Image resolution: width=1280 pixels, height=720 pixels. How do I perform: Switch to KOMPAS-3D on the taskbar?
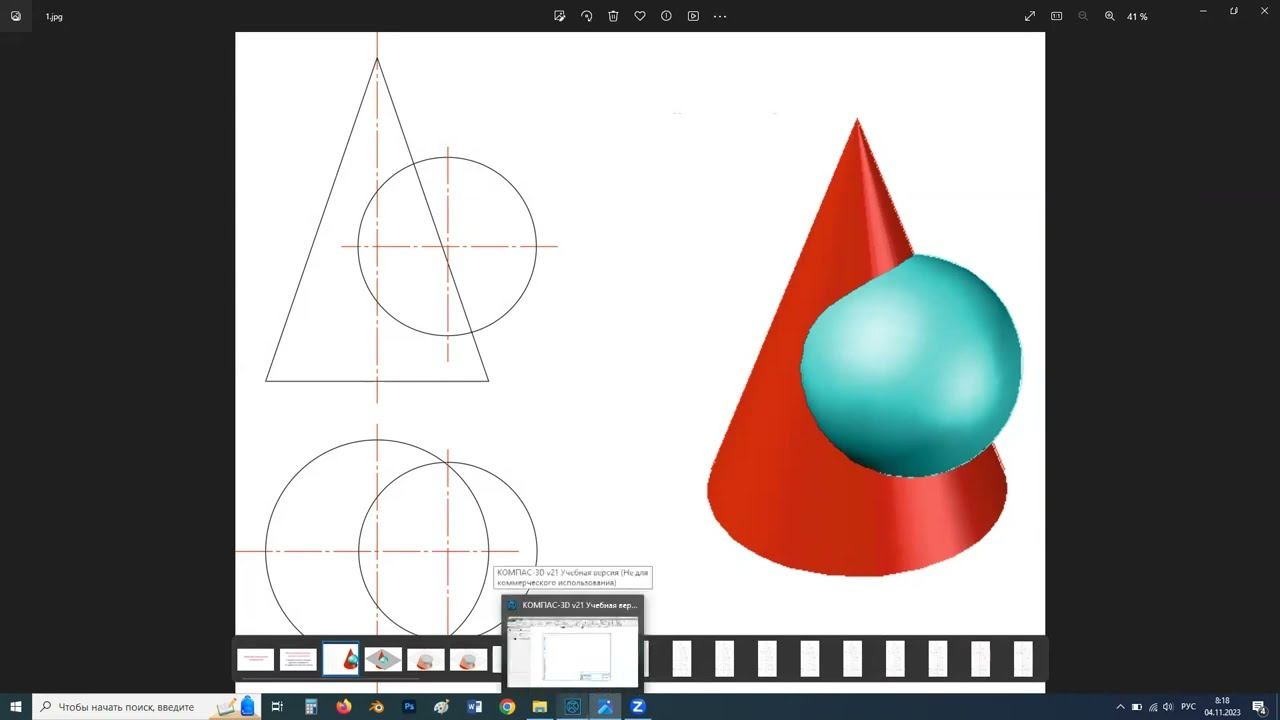[x=572, y=707]
